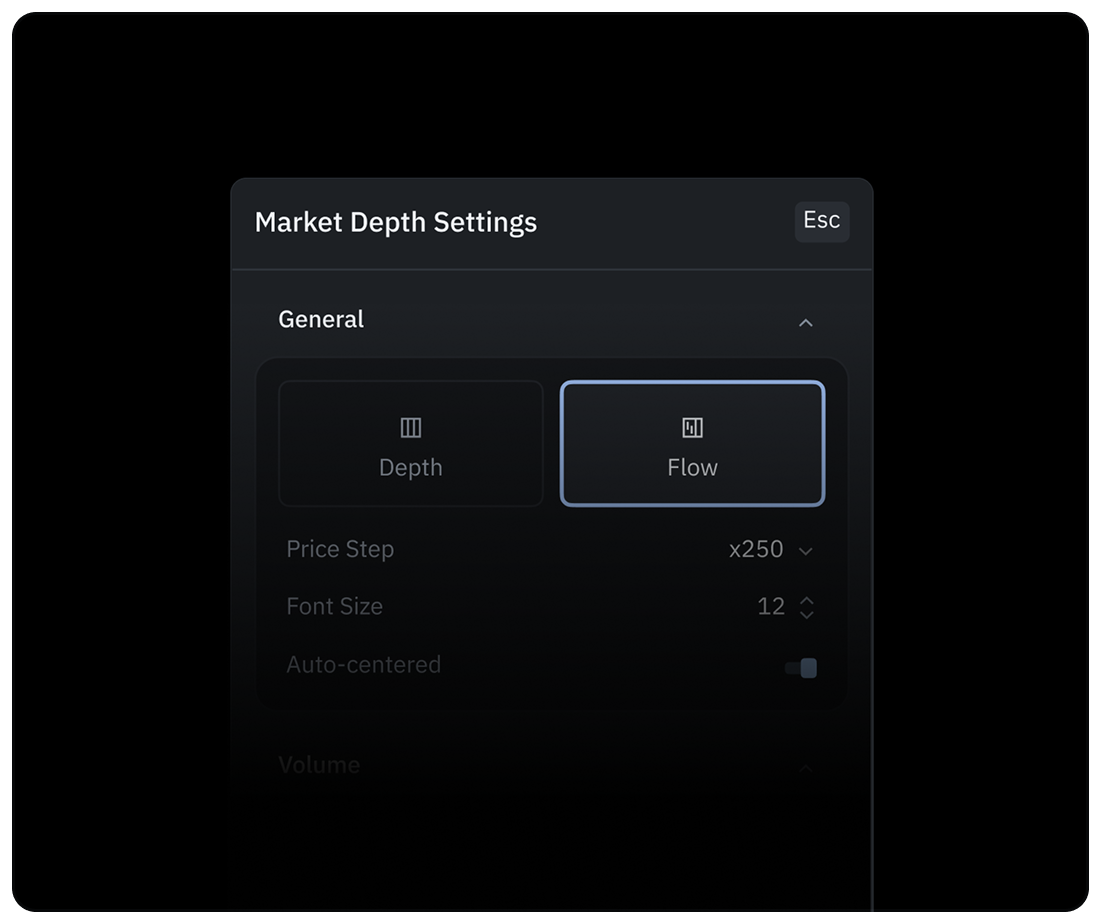1101x912 pixels.
Task: Collapse the General section chevron
Action: point(805,322)
